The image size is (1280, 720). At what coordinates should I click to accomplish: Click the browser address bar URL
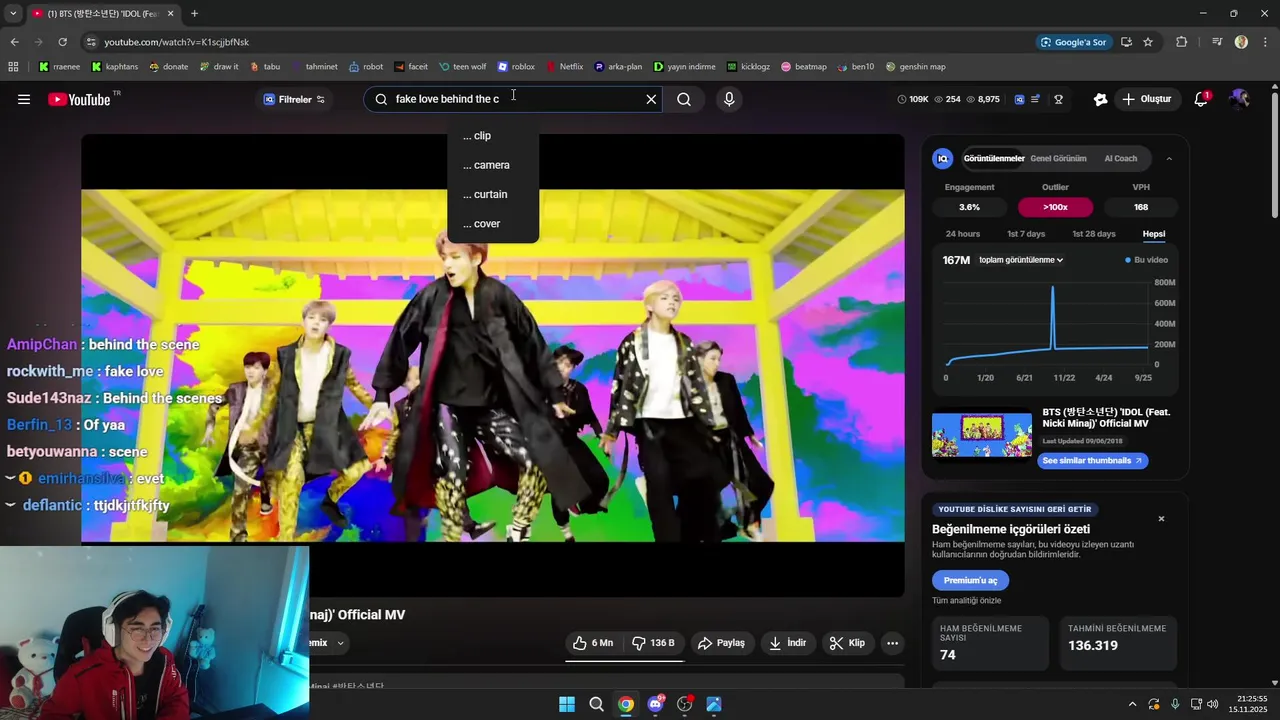coord(176,42)
